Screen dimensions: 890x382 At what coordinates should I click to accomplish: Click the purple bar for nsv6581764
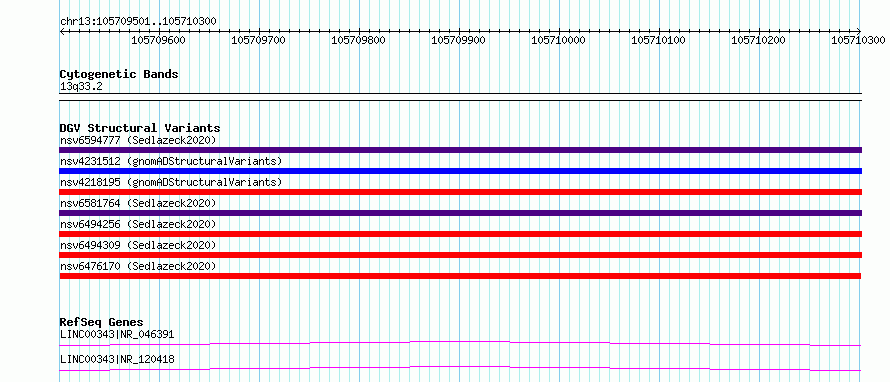coord(460,213)
